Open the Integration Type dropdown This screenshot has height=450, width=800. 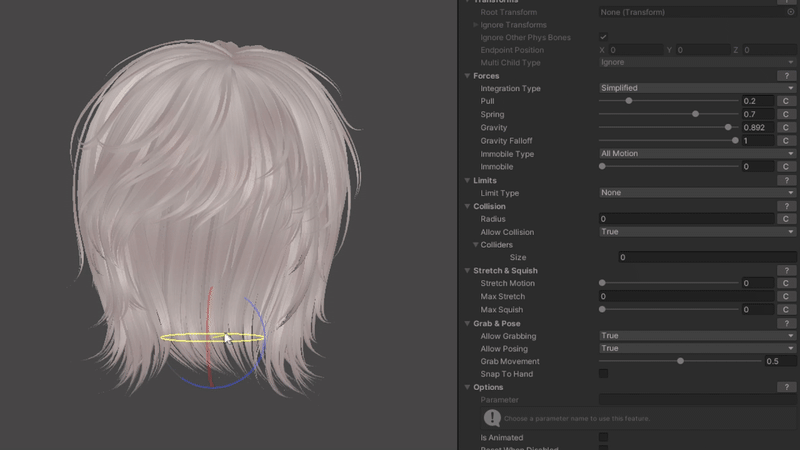(696, 88)
